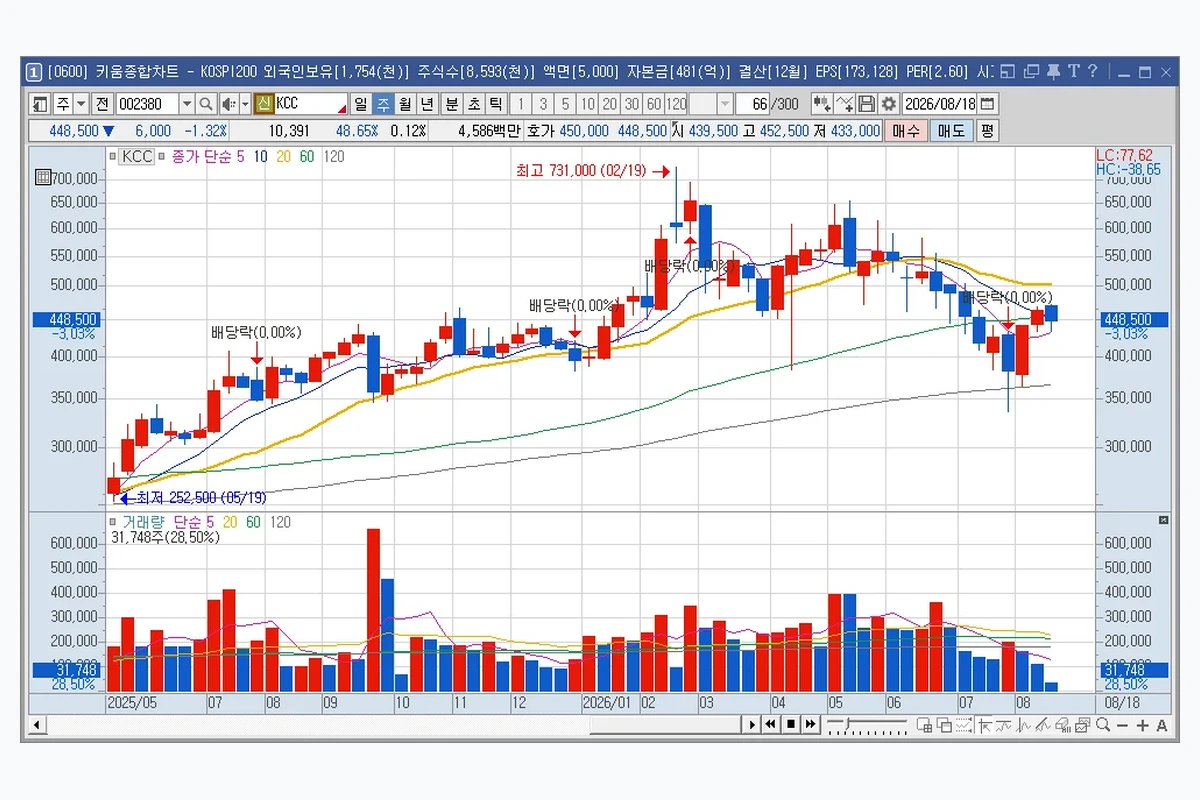Add a candle indicator with chart-plus icon

(822, 104)
